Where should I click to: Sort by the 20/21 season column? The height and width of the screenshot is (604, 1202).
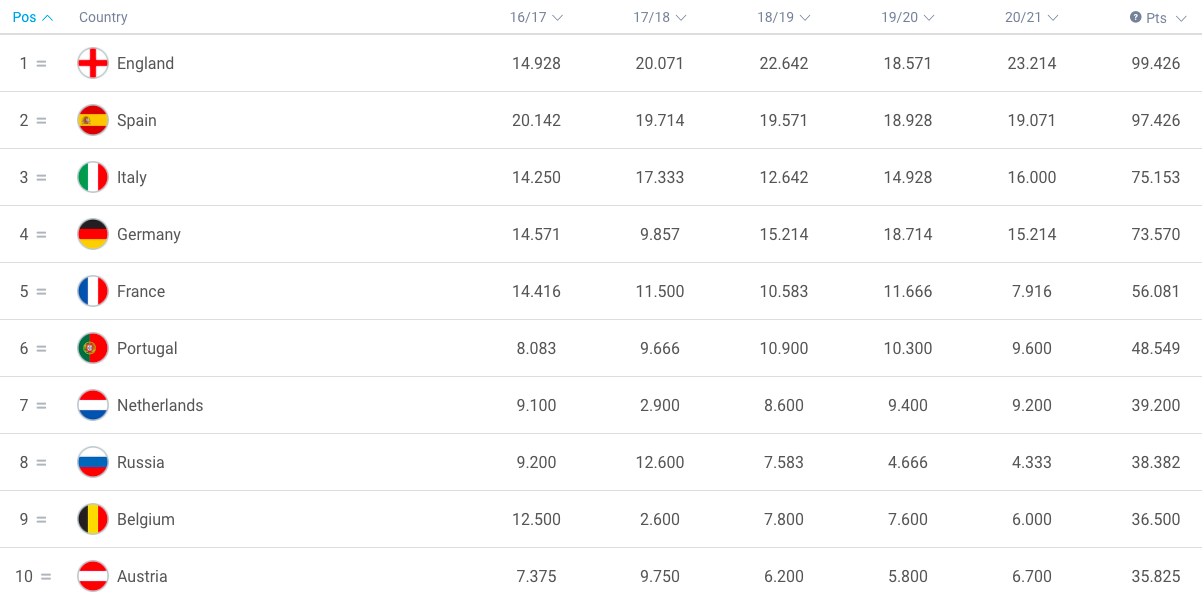[1032, 17]
